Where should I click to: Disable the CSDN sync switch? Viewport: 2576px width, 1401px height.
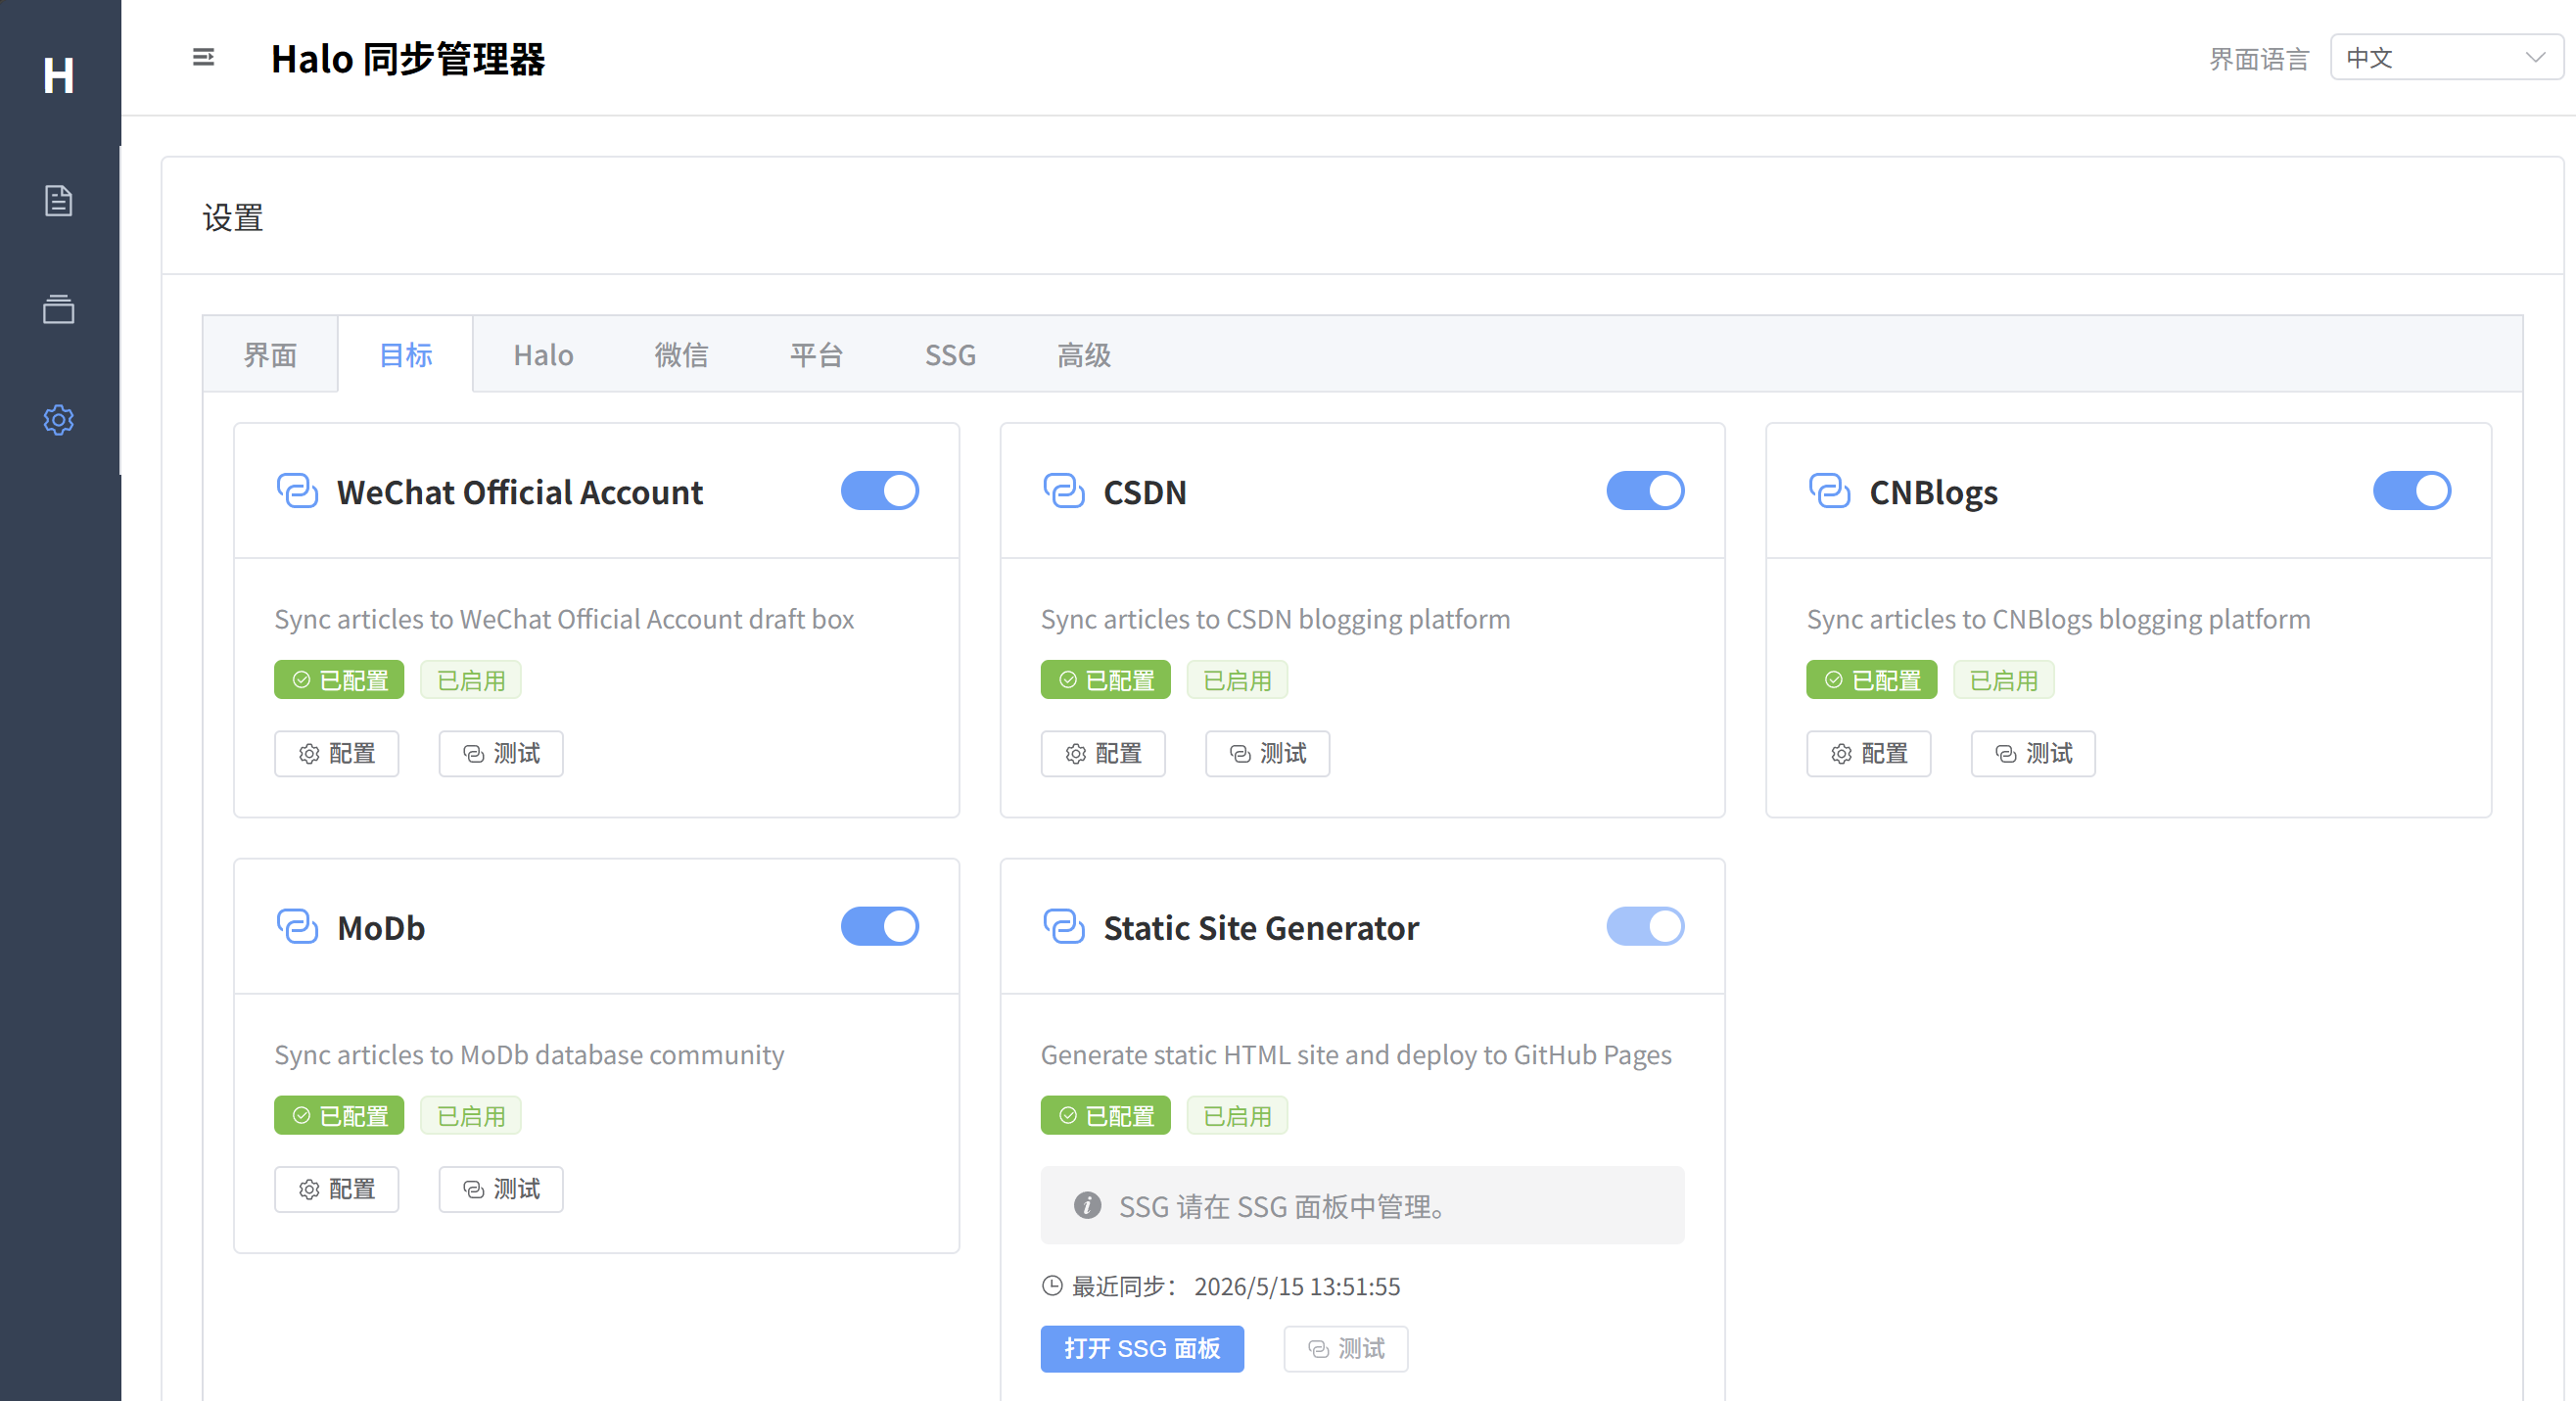[x=1645, y=491]
